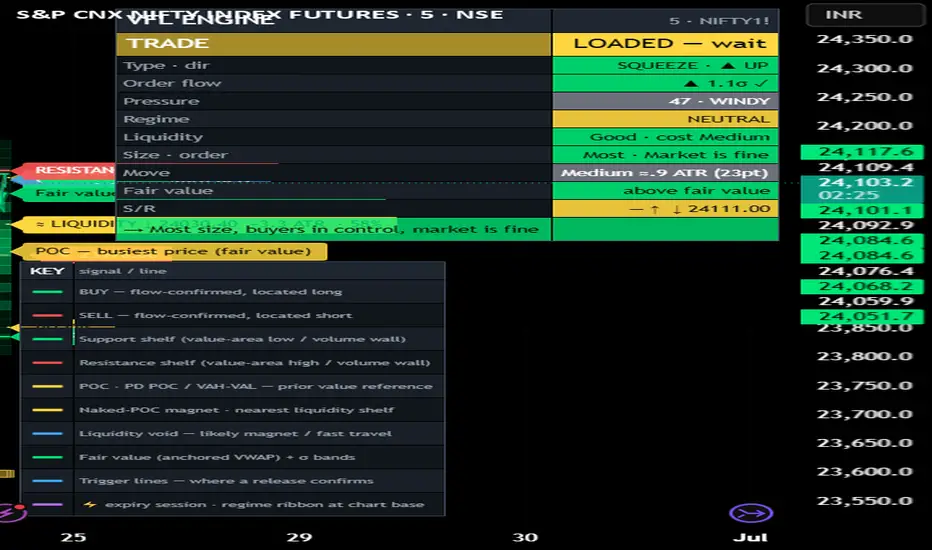Click the Move row label
Image resolution: width=932 pixels, height=550 pixels.
tap(146, 172)
